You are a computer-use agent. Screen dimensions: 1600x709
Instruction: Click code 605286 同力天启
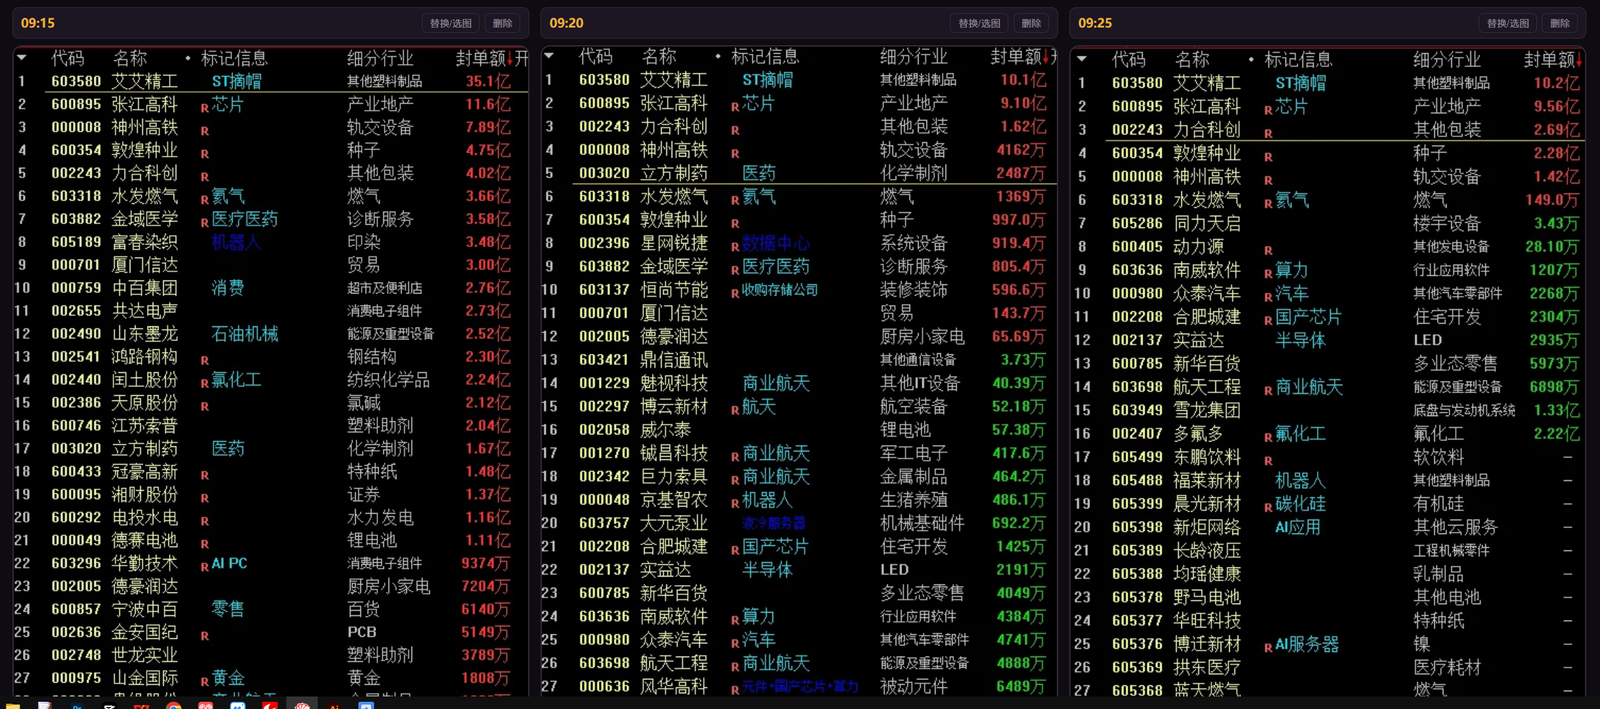1137,223
